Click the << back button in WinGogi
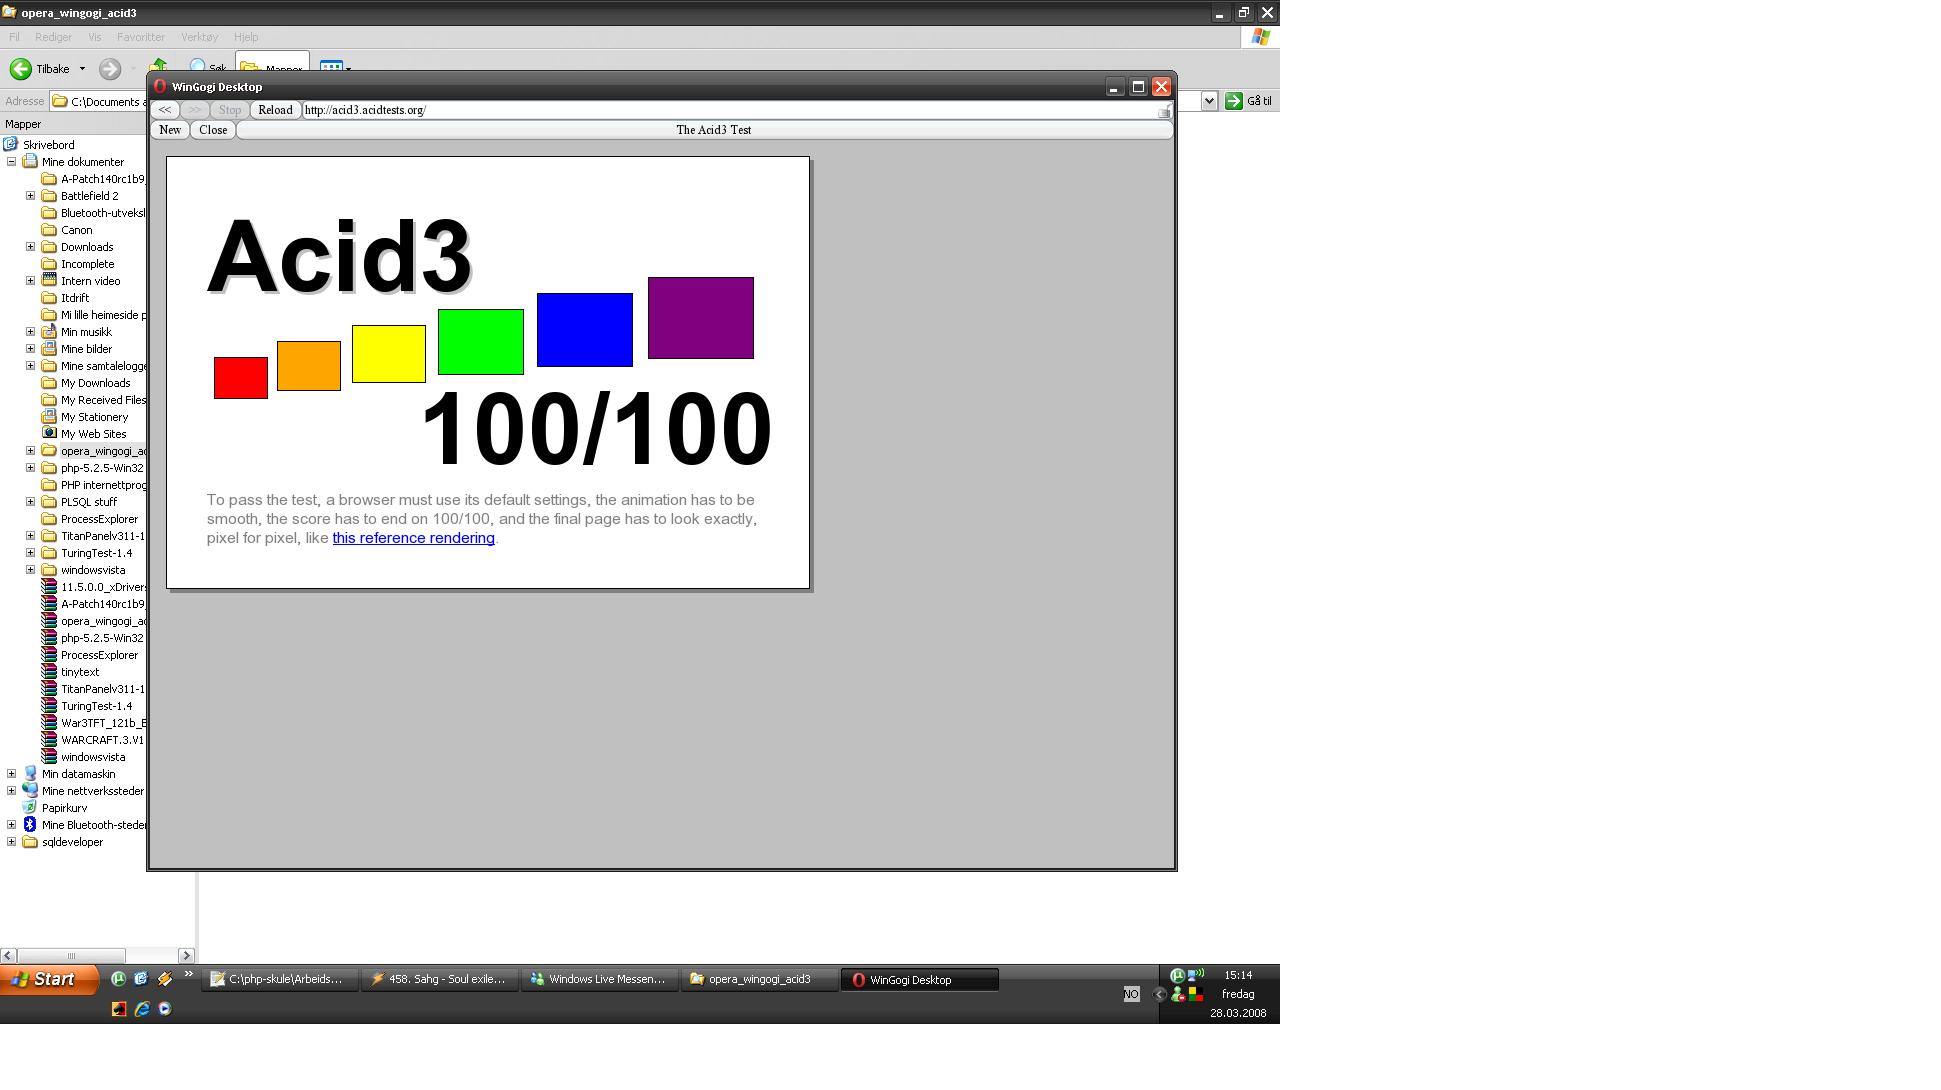The height and width of the screenshot is (1090, 1941). (165, 110)
